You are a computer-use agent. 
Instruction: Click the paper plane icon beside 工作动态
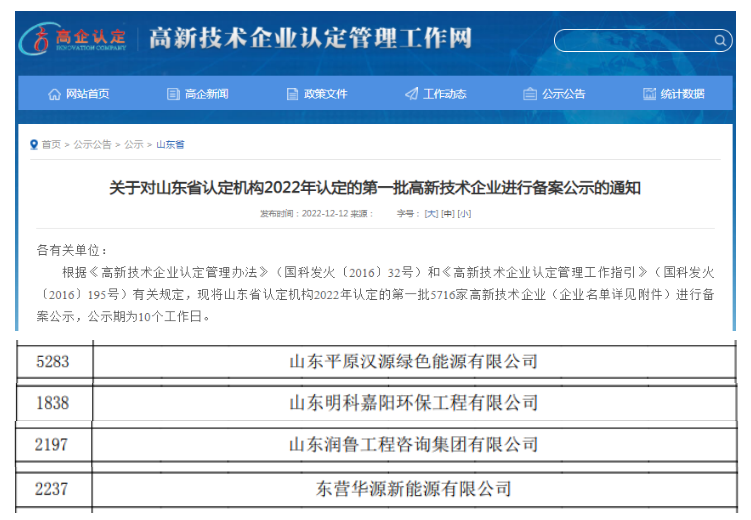[411, 94]
